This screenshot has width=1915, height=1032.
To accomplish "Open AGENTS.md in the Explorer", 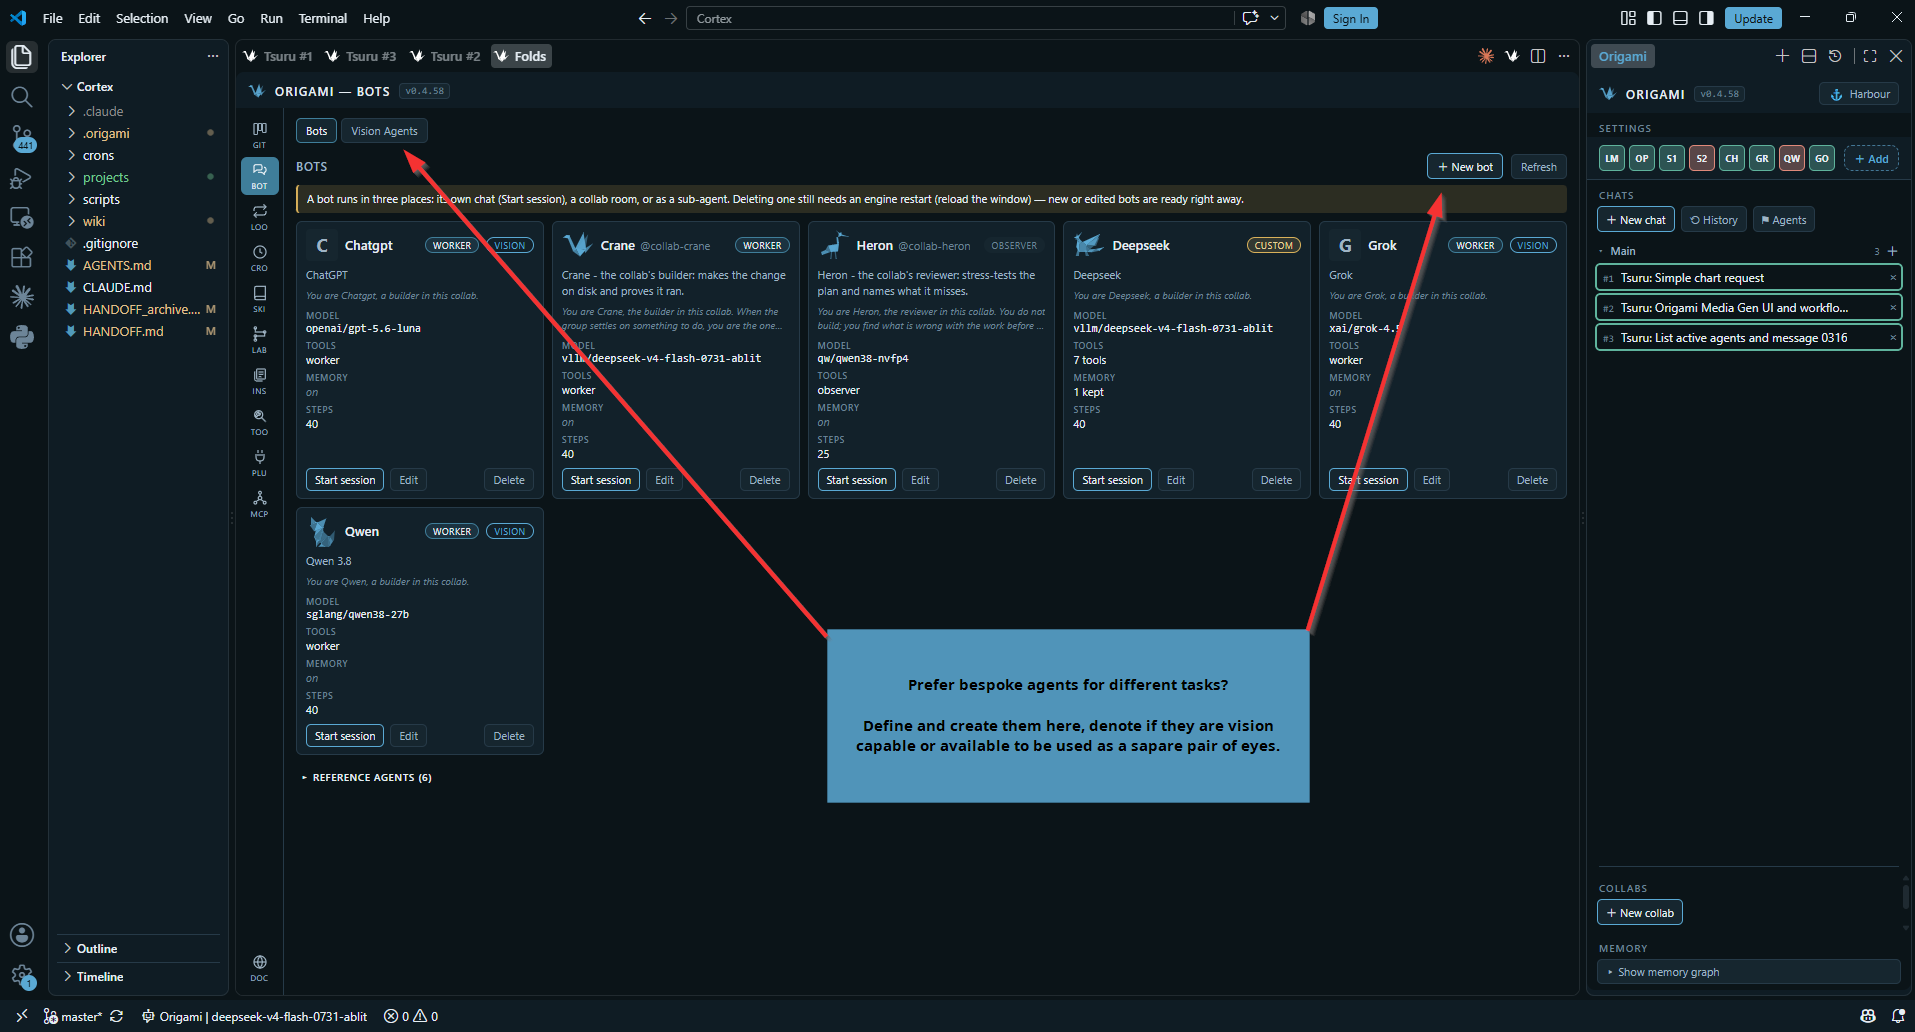I will click(117, 265).
